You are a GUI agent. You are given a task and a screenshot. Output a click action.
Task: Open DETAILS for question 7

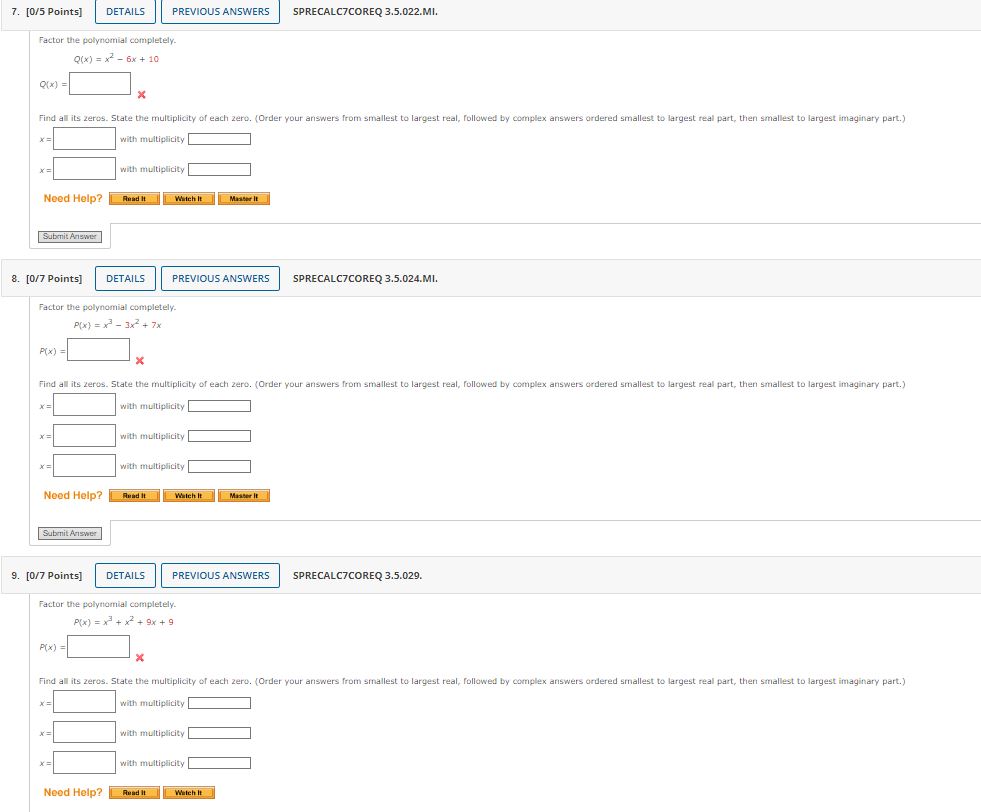[124, 11]
